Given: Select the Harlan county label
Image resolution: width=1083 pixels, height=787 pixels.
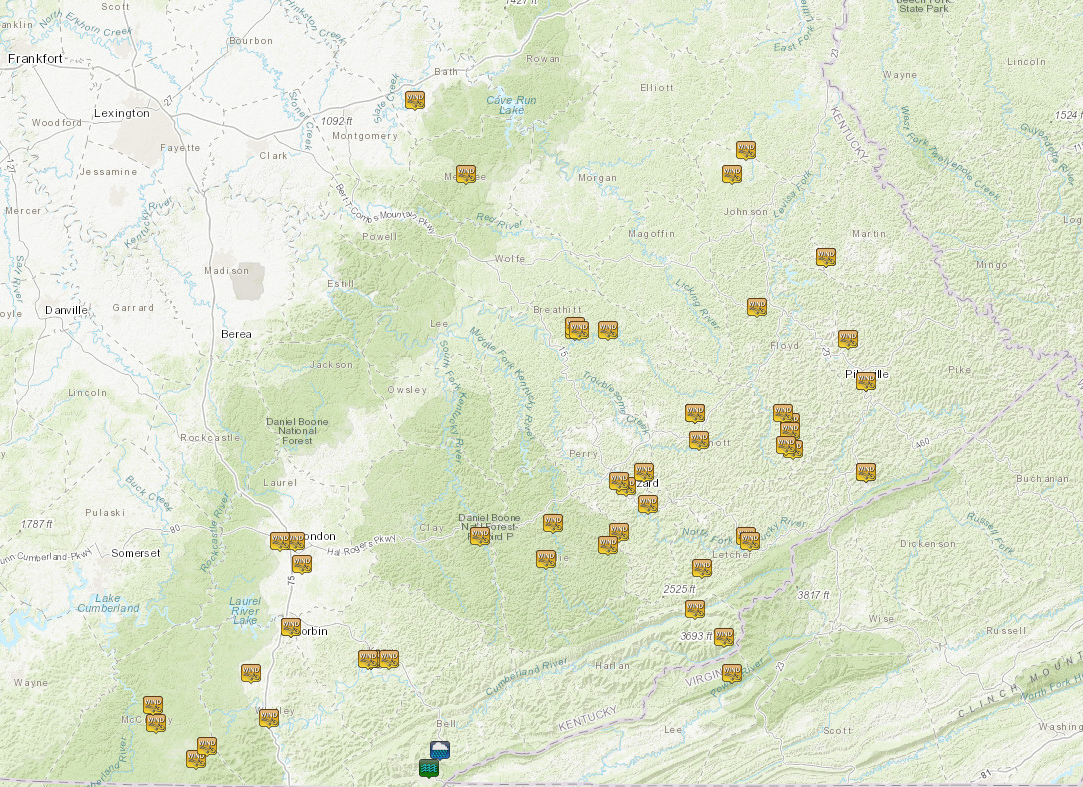Looking at the screenshot, I should pyautogui.click(x=613, y=665).
